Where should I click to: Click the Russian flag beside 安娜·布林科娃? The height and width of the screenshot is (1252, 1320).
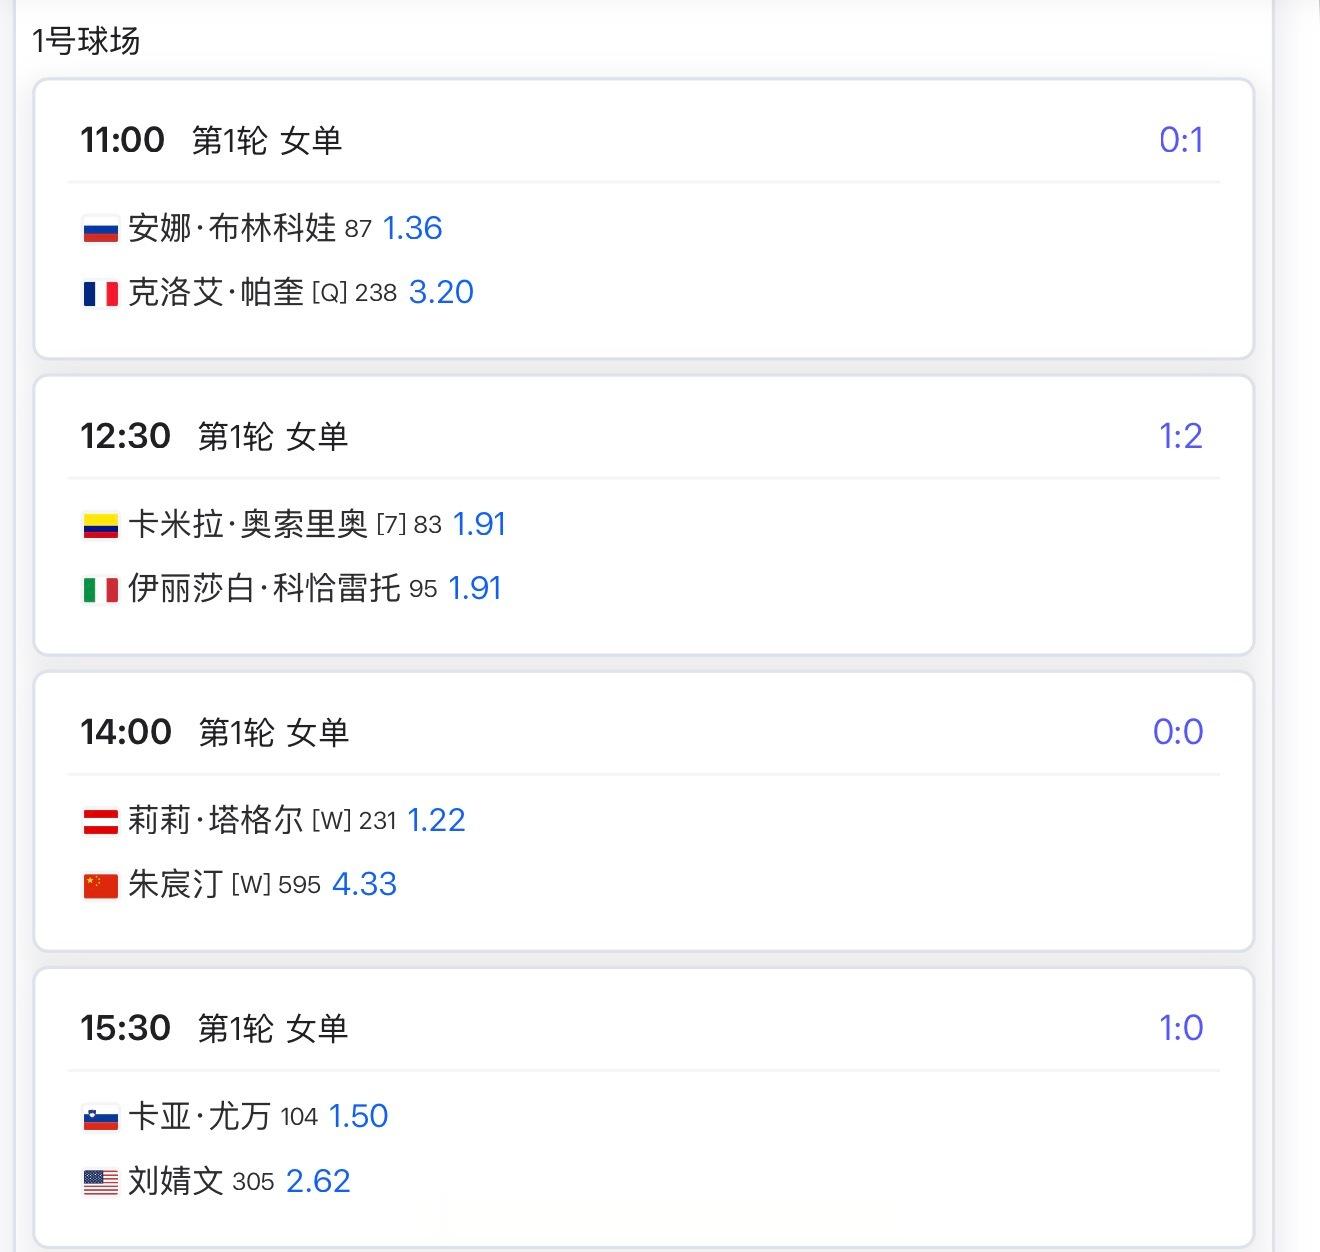tap(100, 230)
